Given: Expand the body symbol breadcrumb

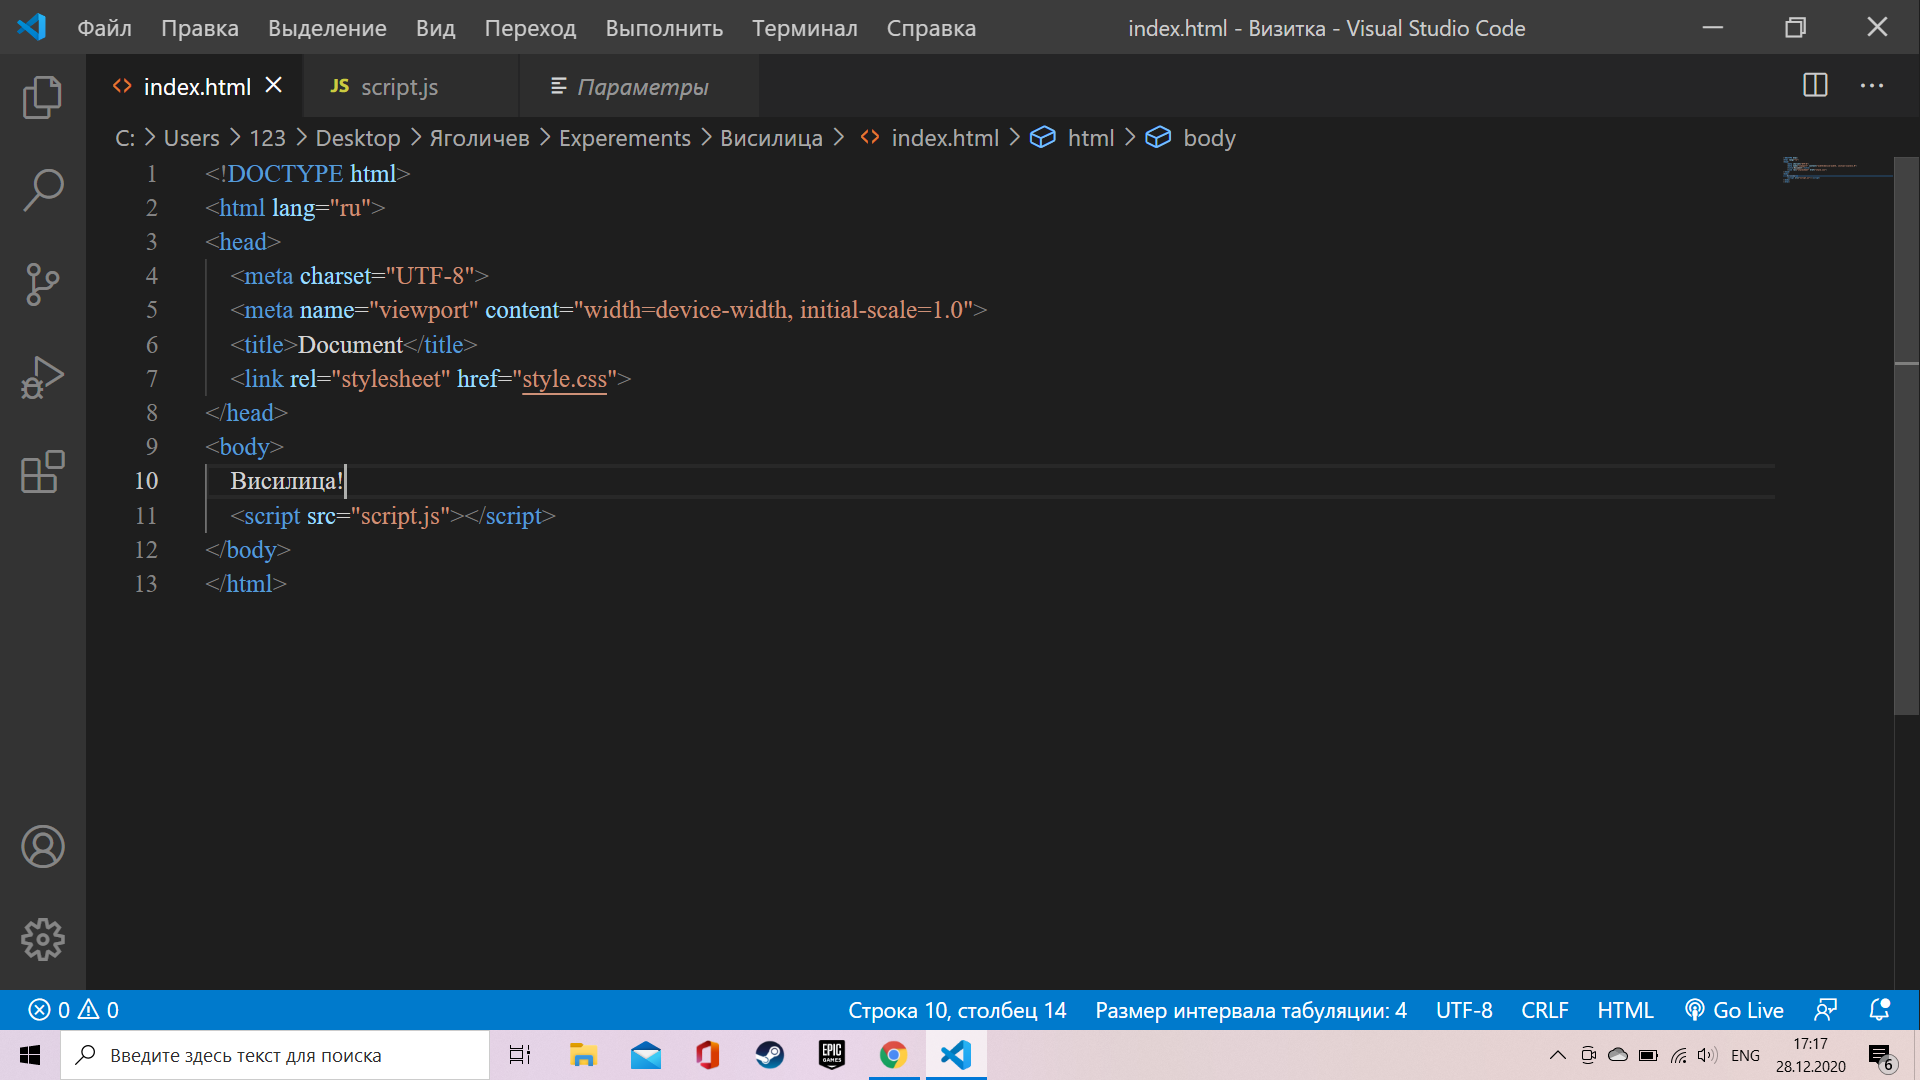Looking at the screenshot, I should 1191,138.
